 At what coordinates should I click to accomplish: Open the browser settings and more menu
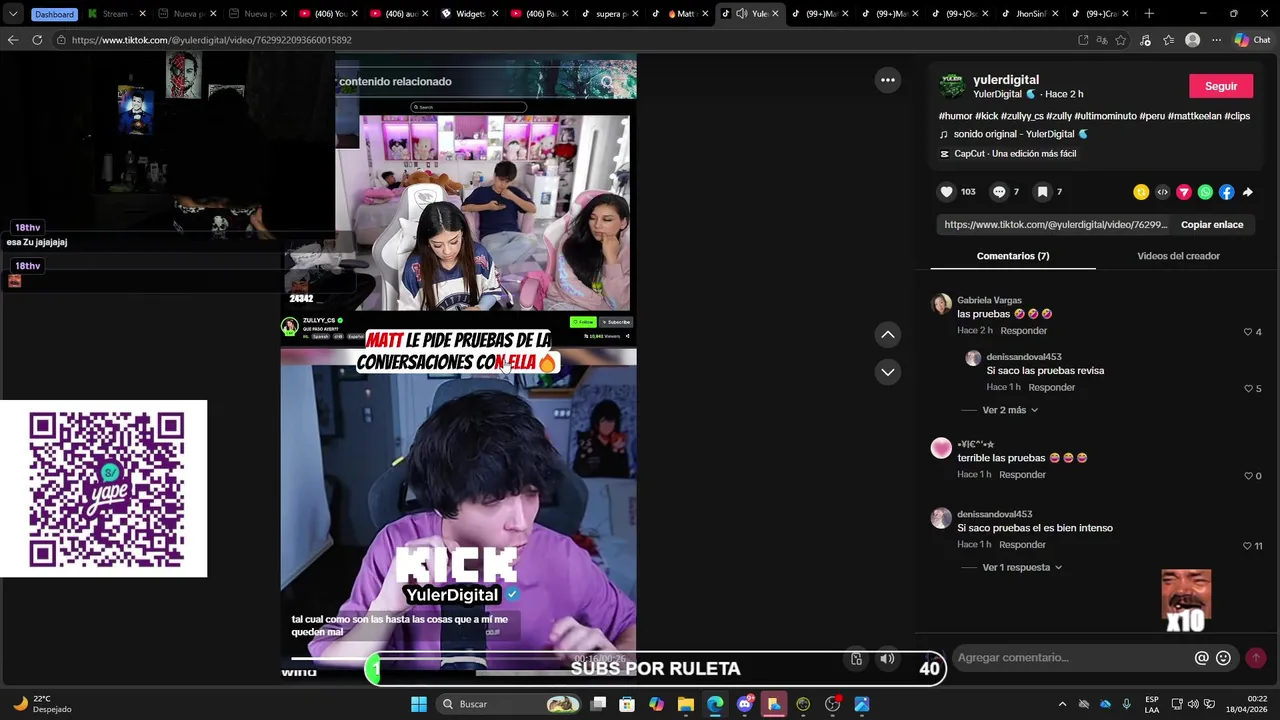click(x=1216, y=40)
